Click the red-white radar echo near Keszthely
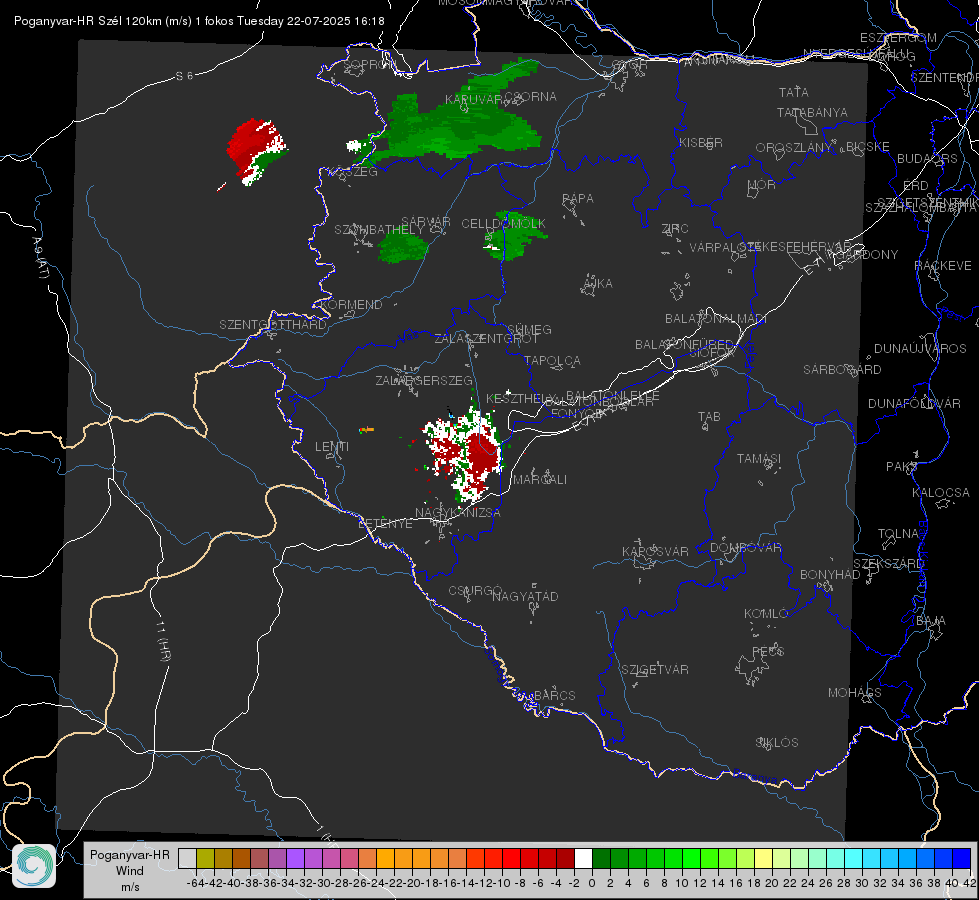The width and height of the screenshot is (979, 900). pos(465,453)
